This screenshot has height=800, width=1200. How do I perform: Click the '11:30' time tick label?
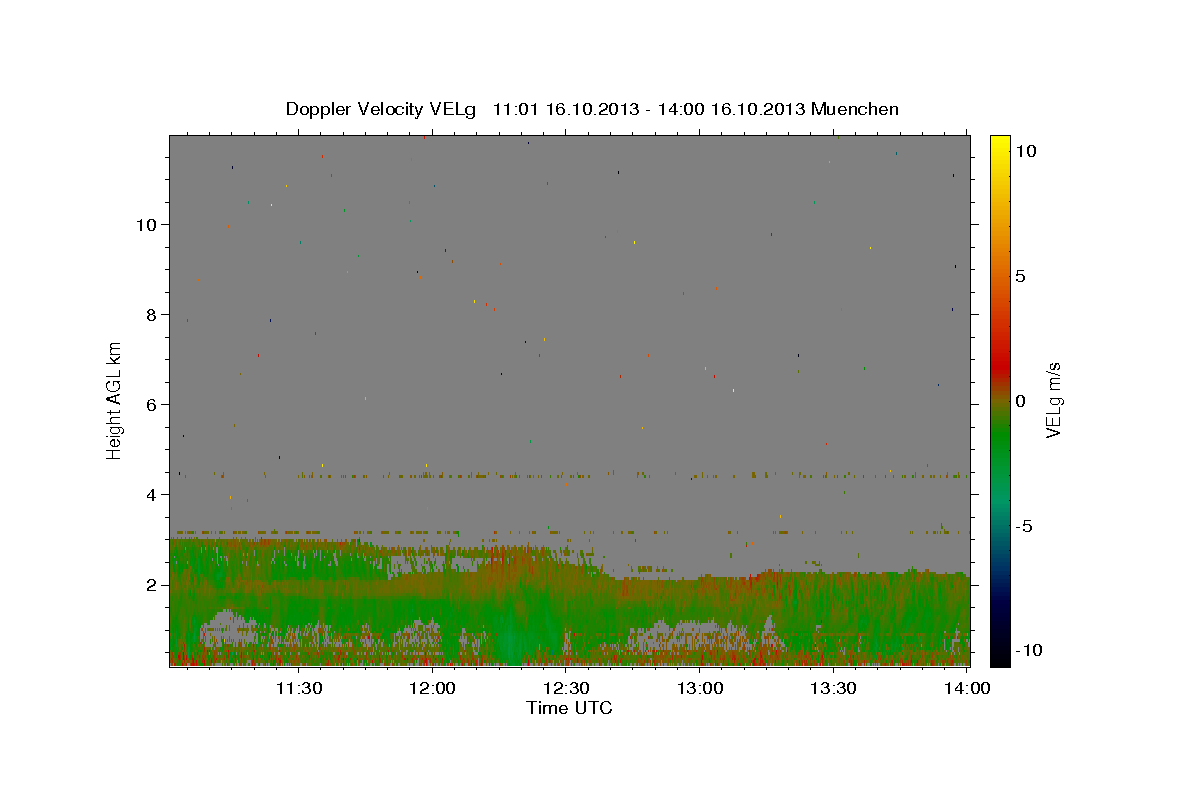[298, 688]
